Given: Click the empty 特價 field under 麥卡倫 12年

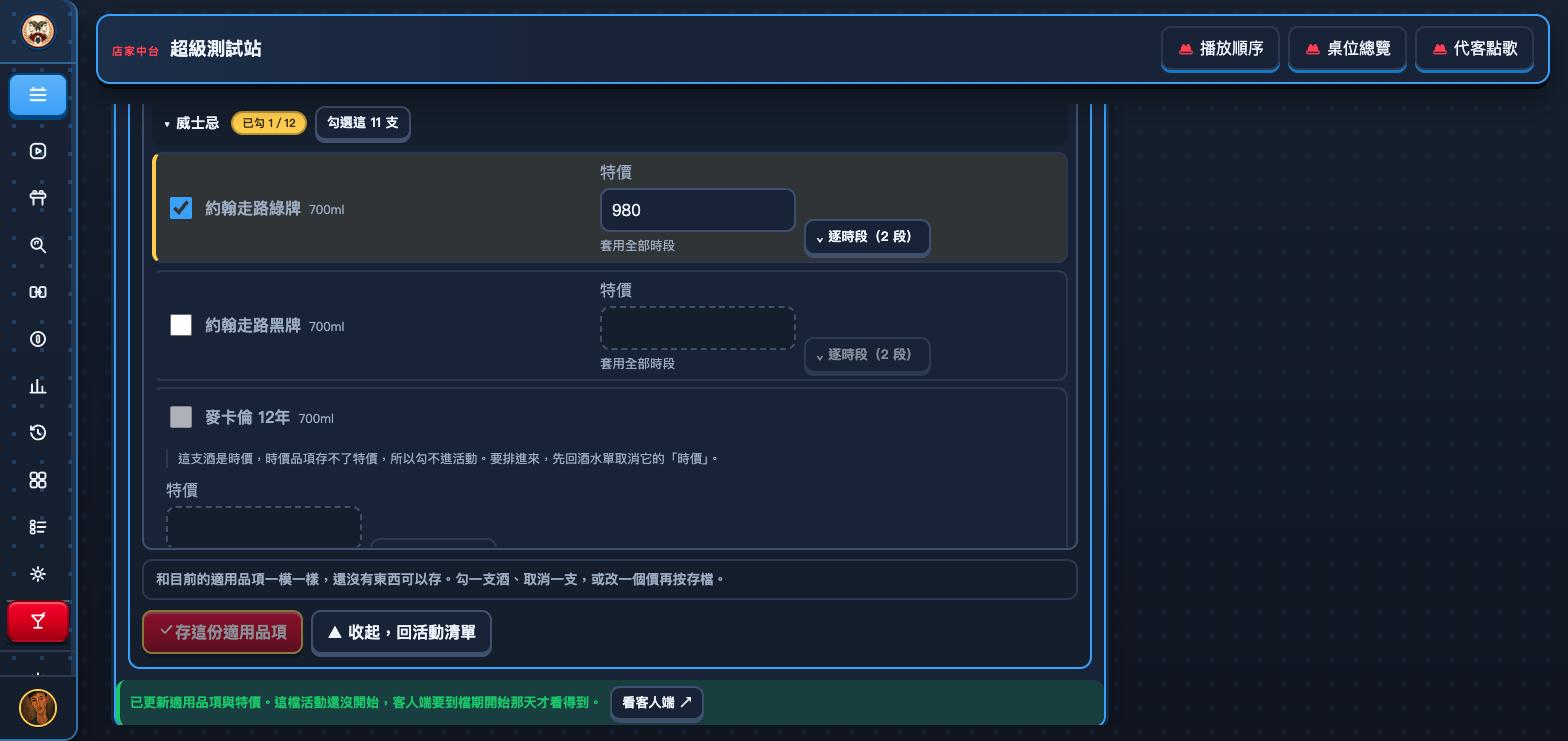Looking at the screenshot, I should [263, 527].
